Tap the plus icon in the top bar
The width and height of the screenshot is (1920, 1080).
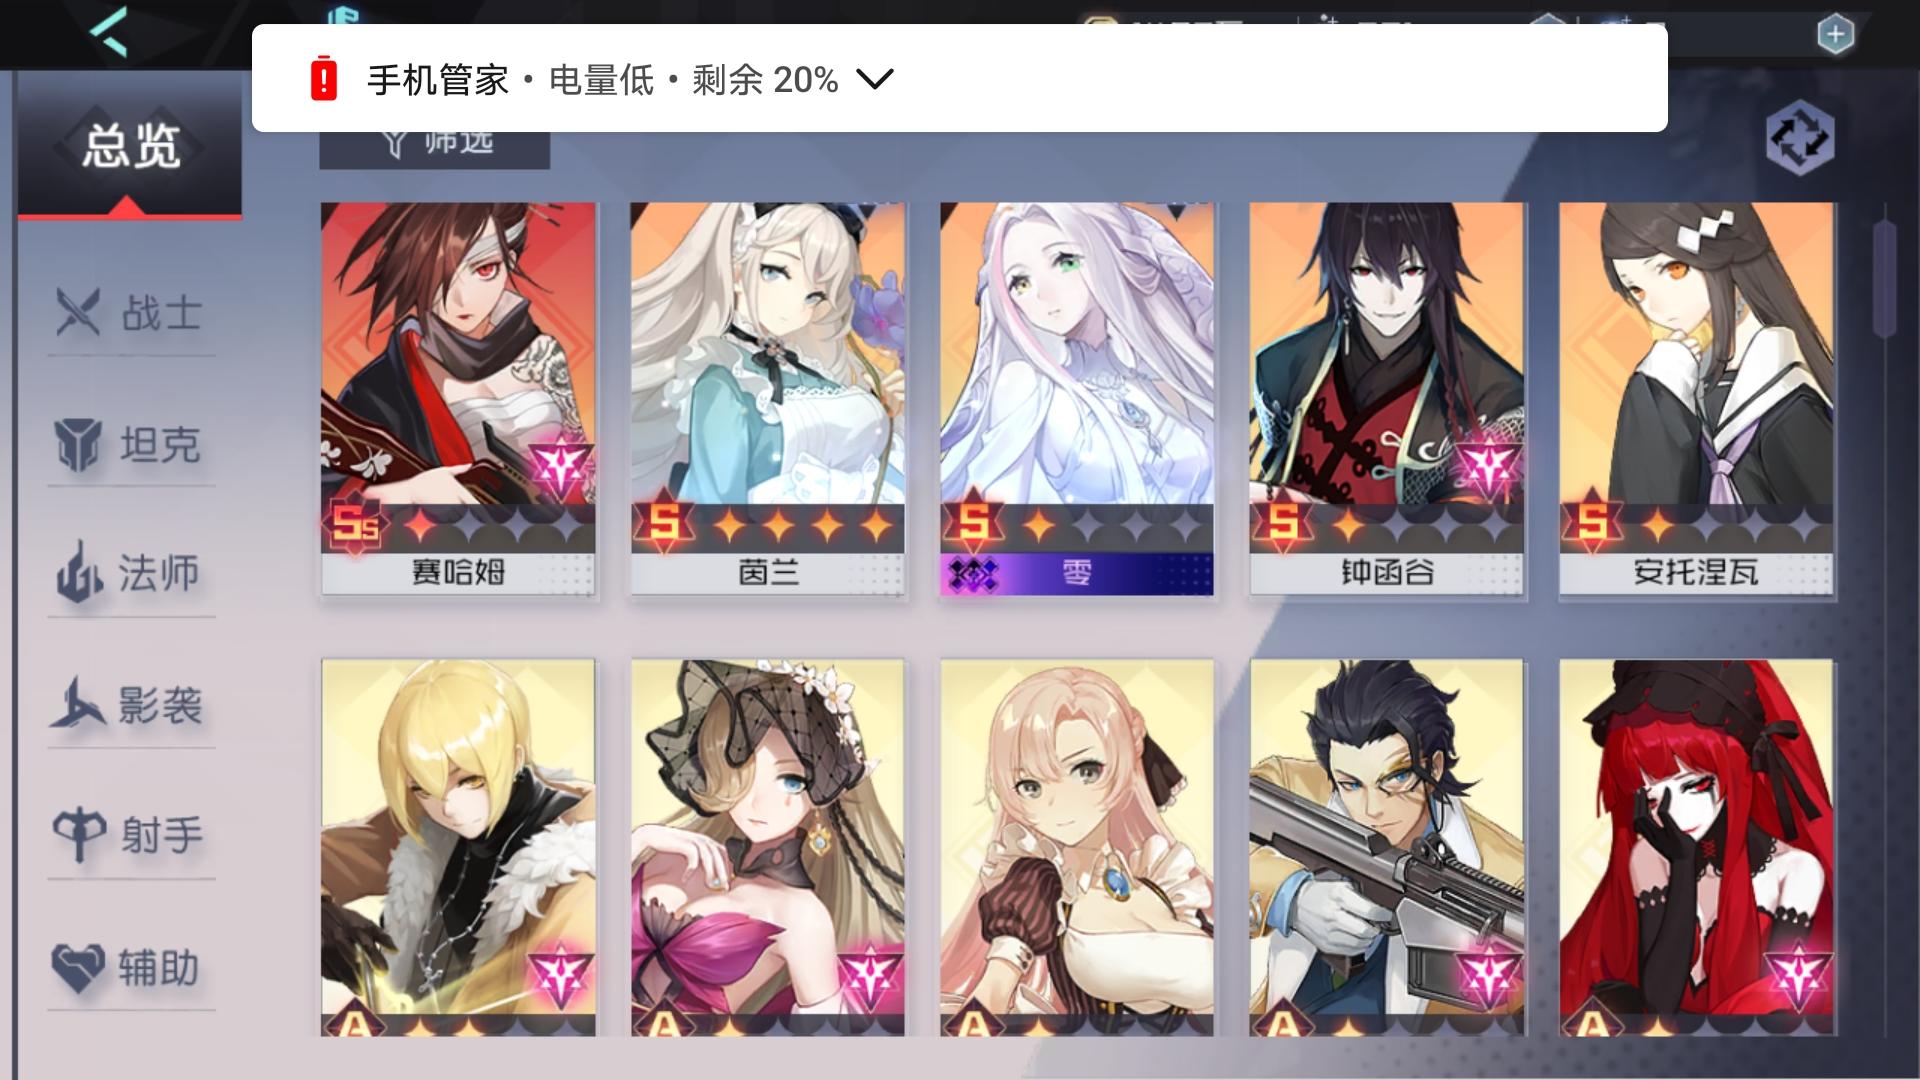1835,35
